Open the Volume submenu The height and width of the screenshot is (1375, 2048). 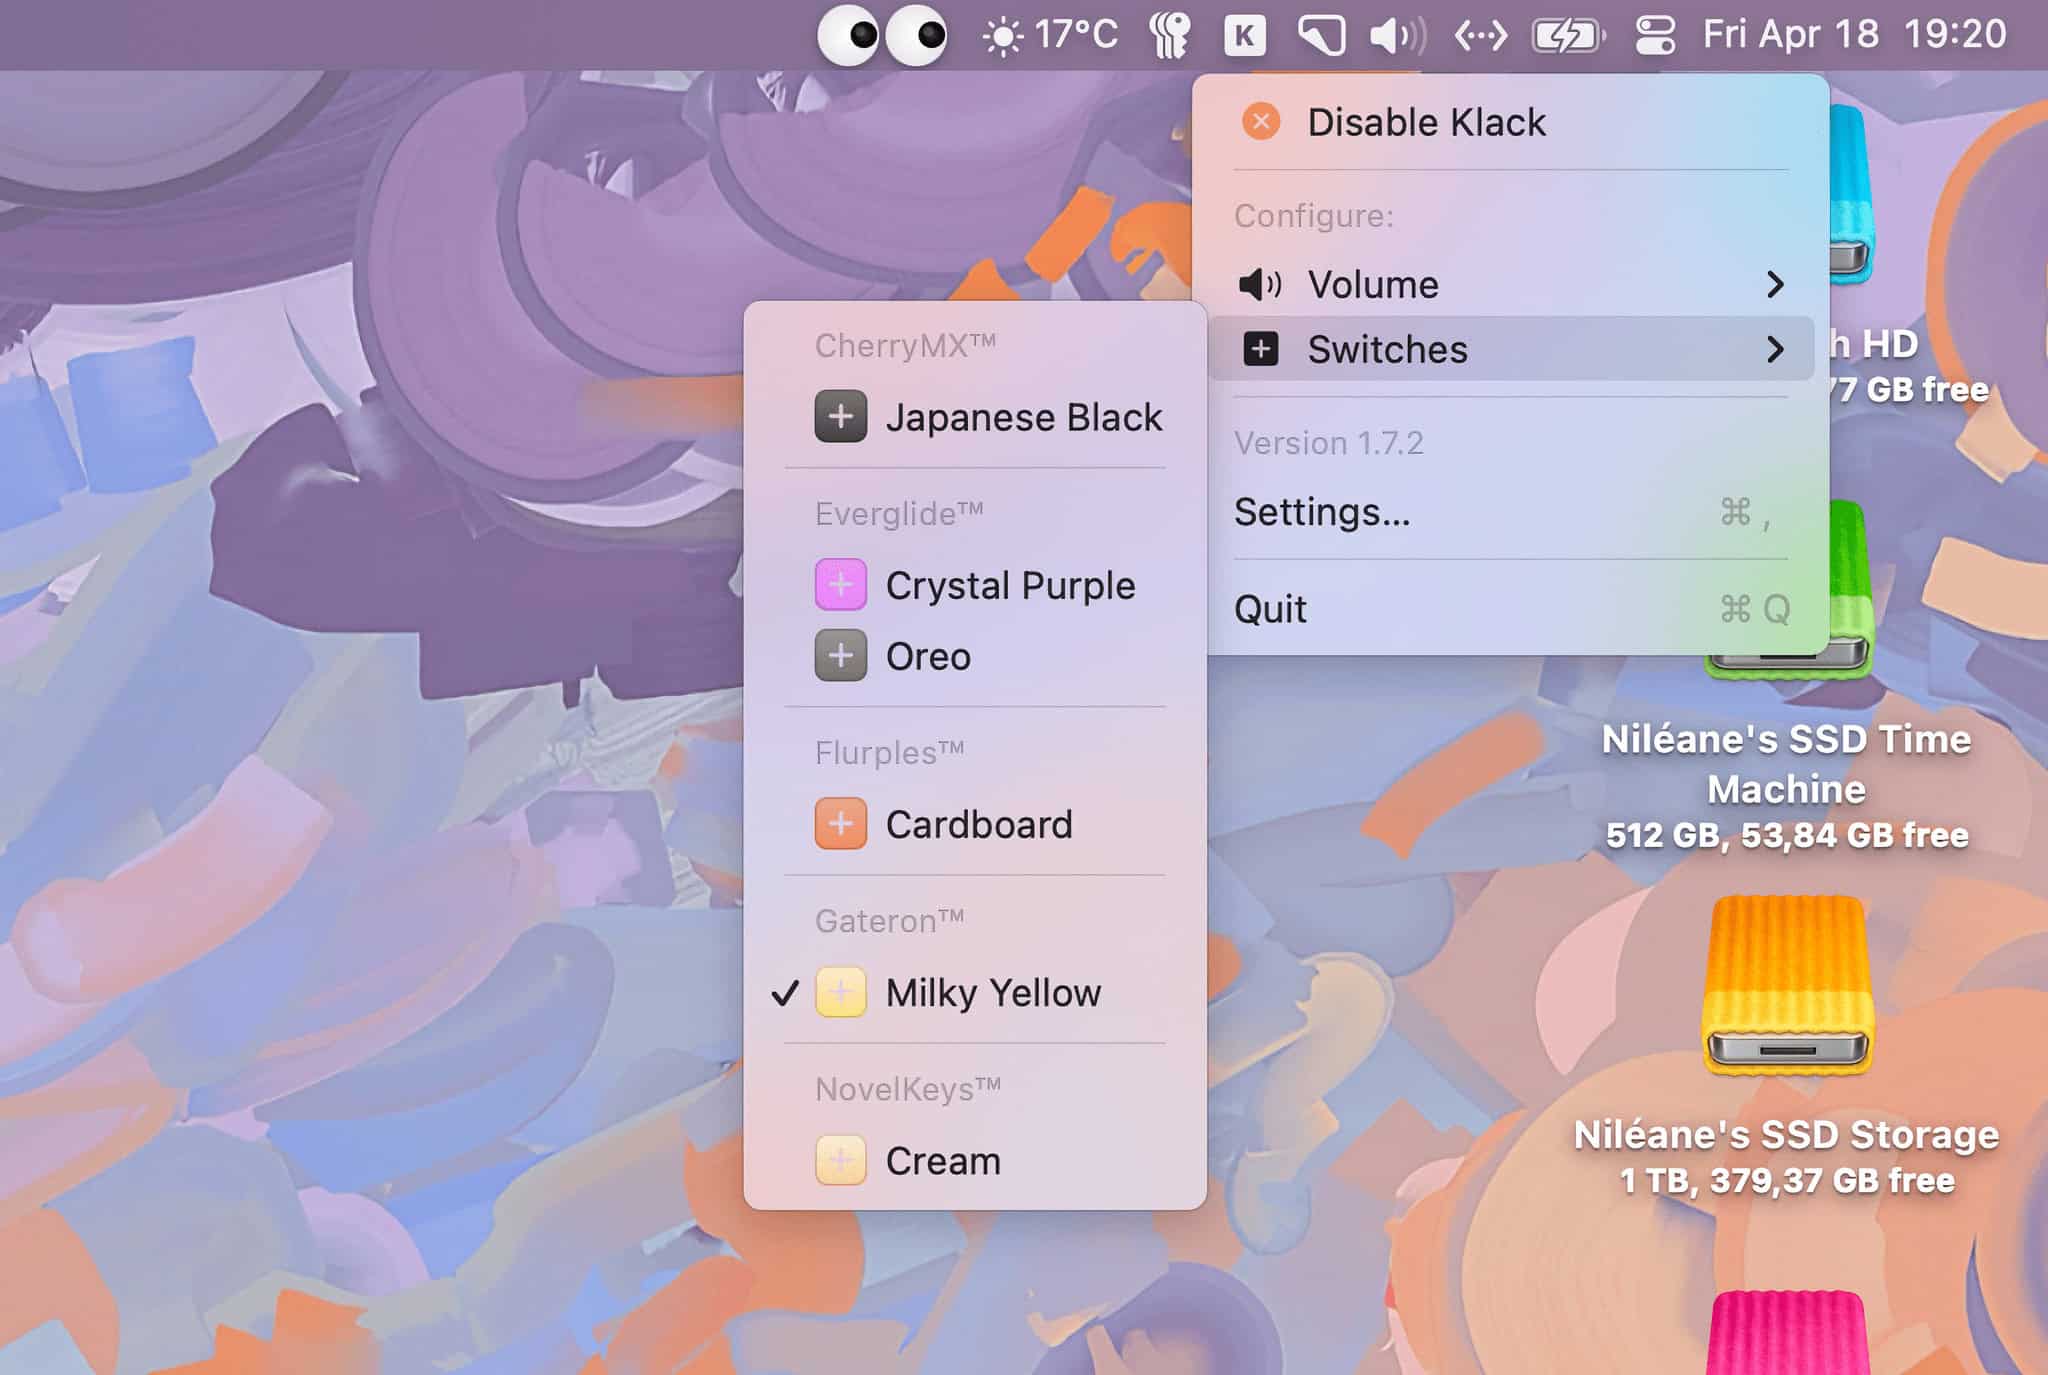click(x=1511, y=285)
